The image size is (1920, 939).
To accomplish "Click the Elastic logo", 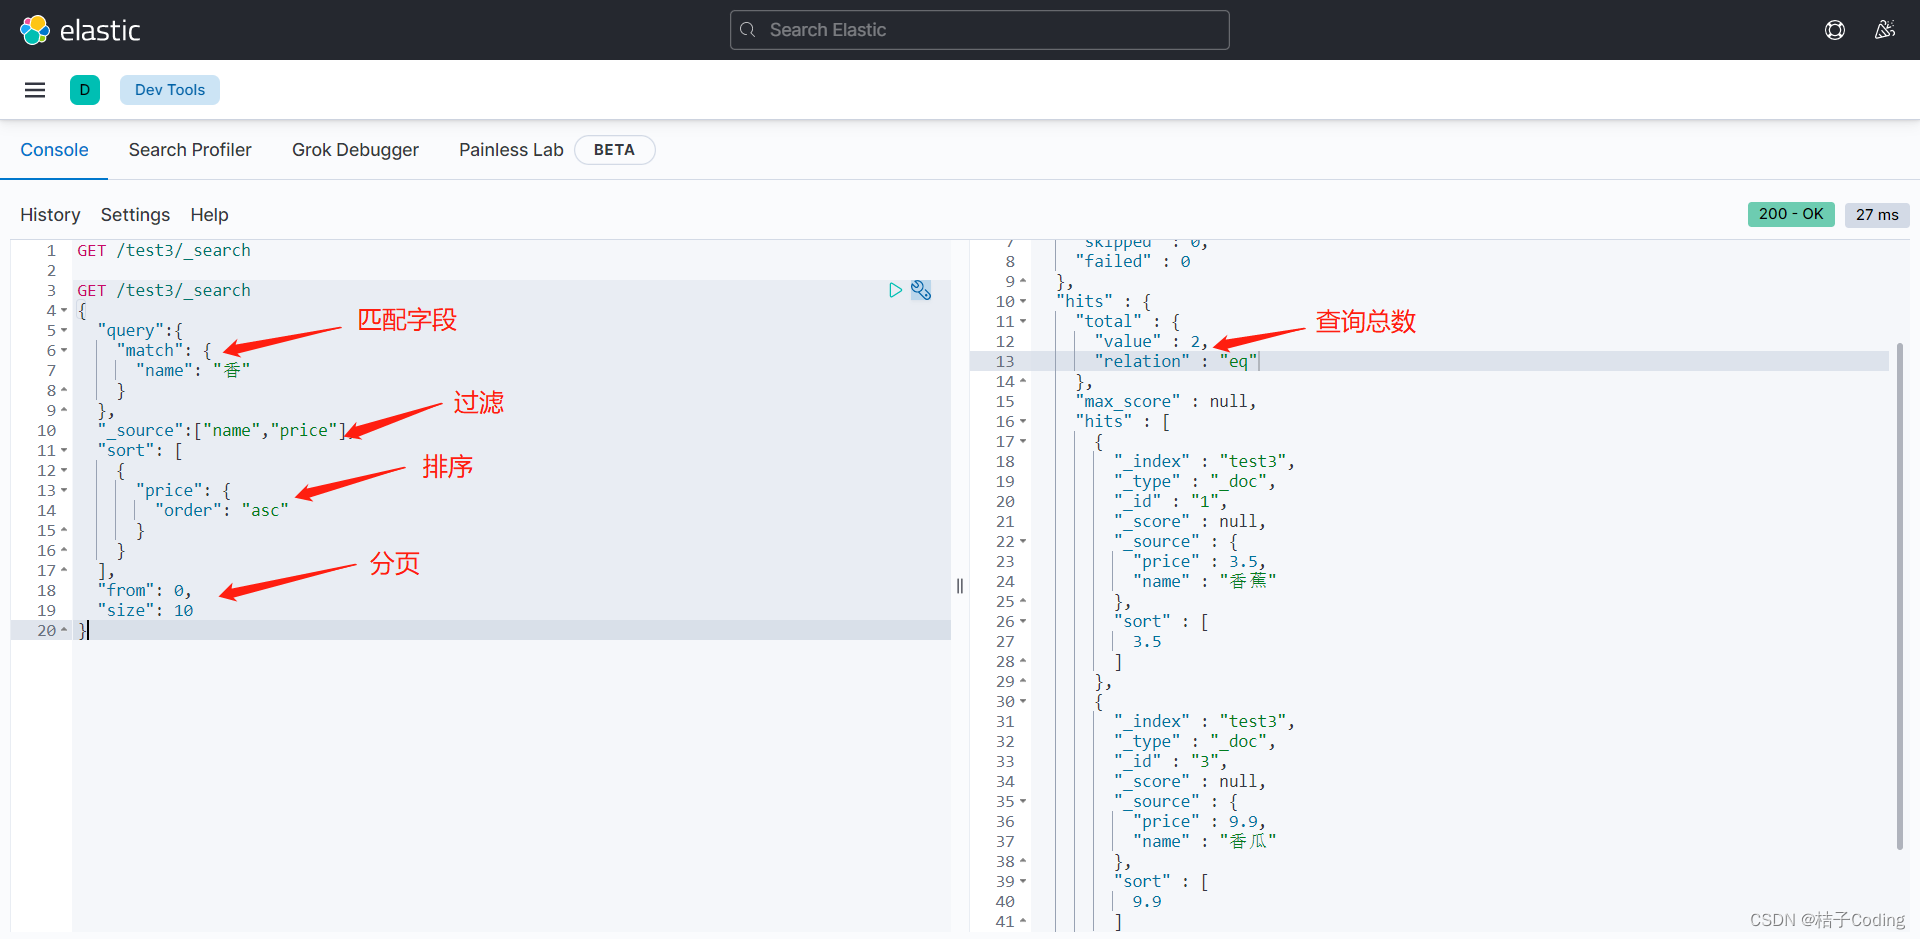I will 80,30.
